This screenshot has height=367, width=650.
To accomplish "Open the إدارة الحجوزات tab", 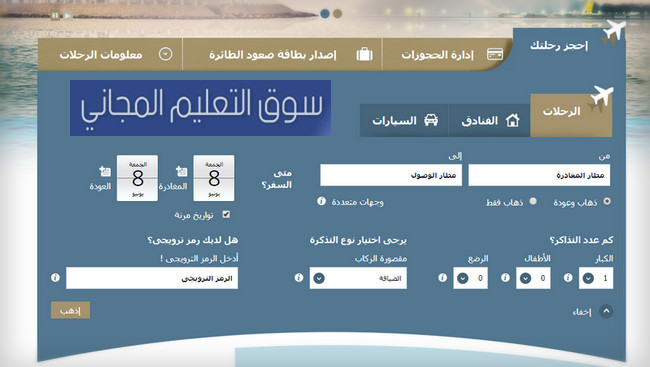I will coord(437,55).
